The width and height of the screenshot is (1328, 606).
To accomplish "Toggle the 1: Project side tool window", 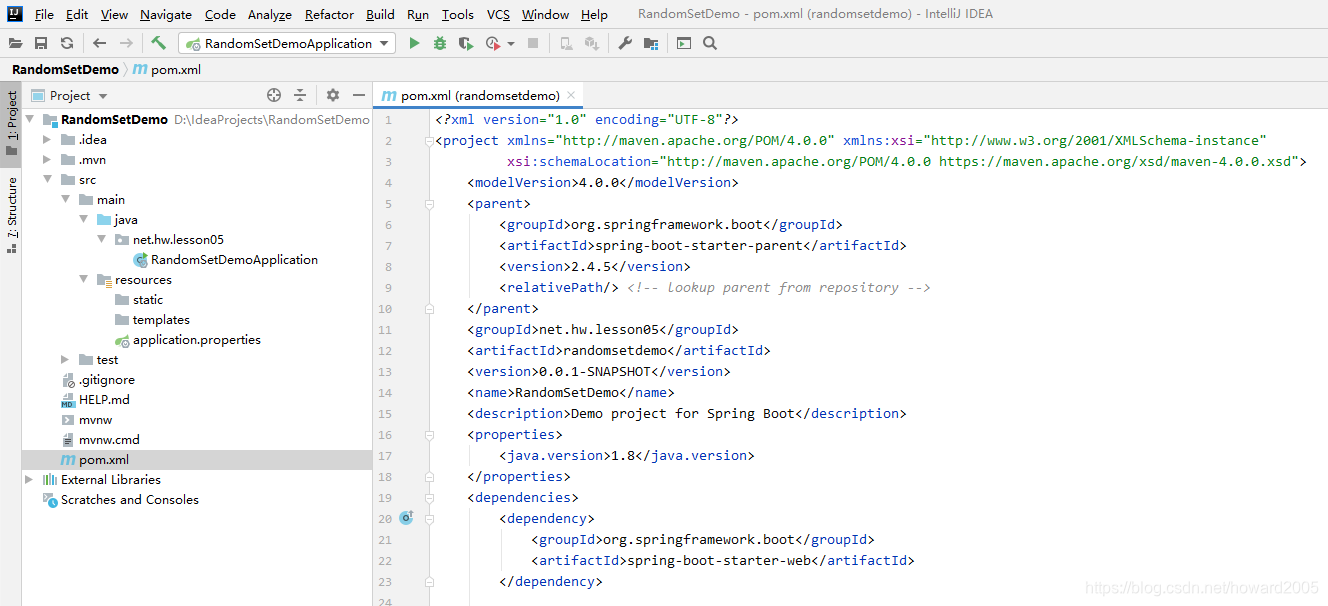I will coord(12,123).
